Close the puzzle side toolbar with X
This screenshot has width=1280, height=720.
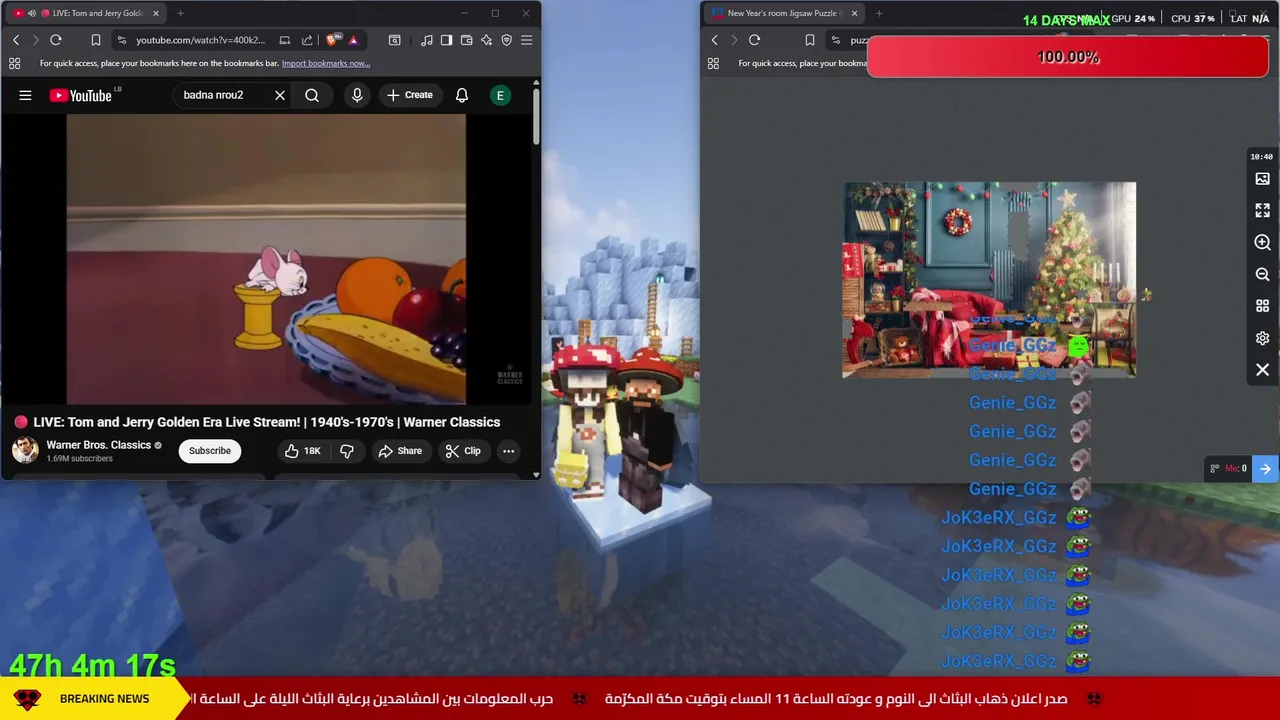tap(1262, 370)
